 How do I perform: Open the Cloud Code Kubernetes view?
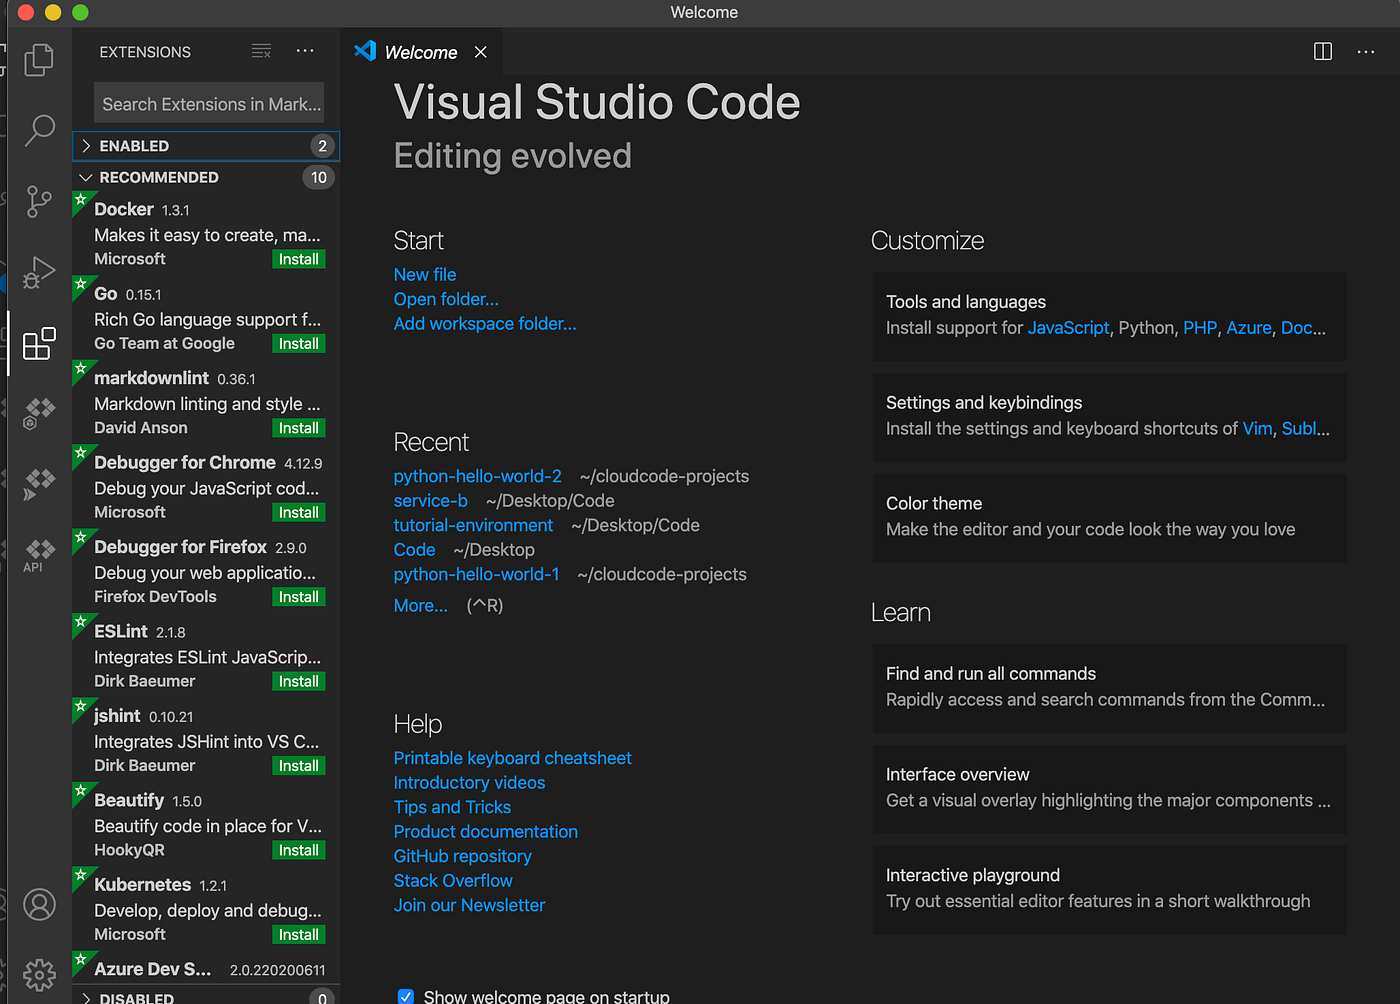click(x=39, y=413)
